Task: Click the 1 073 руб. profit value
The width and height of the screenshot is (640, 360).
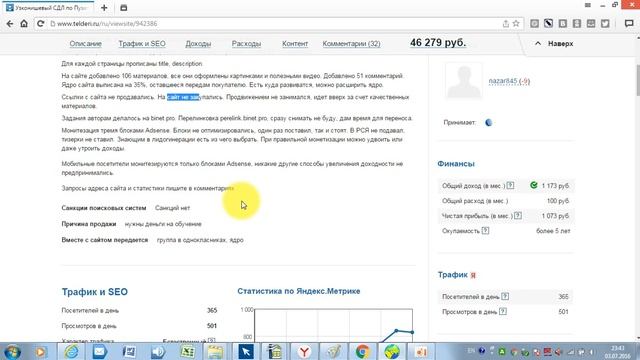Action: click(x=555, y=216)
